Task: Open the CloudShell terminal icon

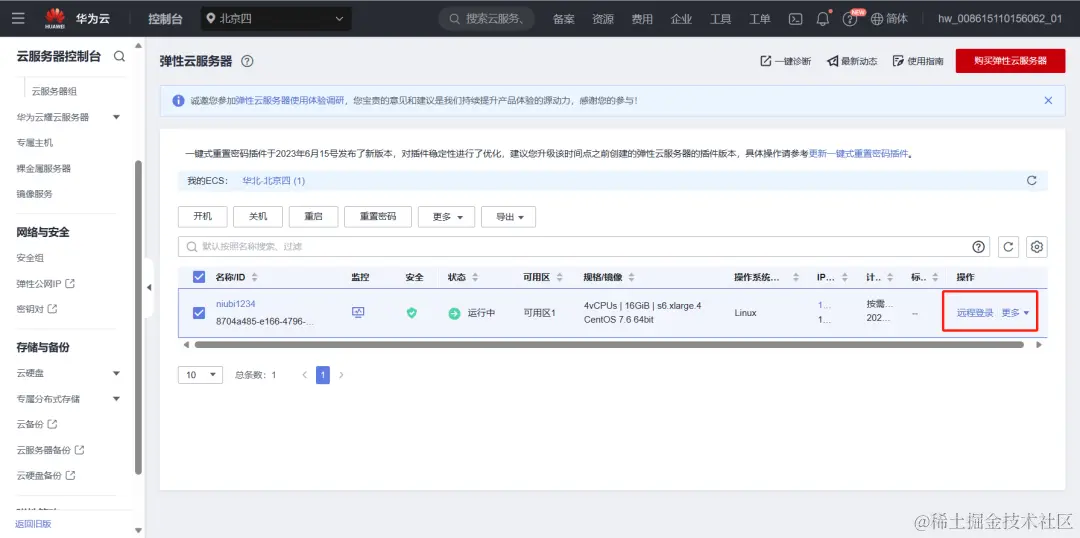Action: pyautogui.click(x=796, y=19)
